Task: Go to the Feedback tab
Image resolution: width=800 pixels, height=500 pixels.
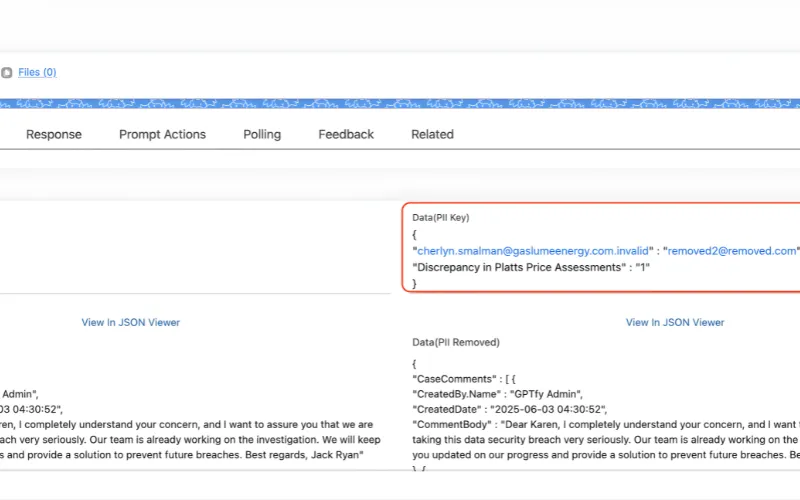Action: point(346,134)
